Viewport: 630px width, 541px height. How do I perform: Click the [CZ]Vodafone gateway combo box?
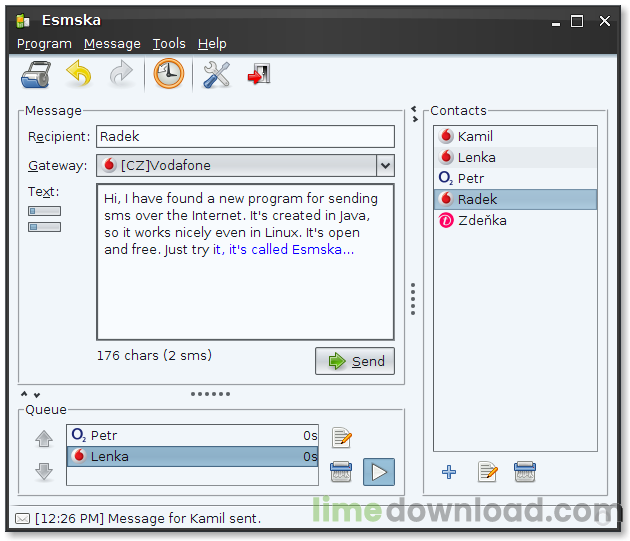coord(245,166)
